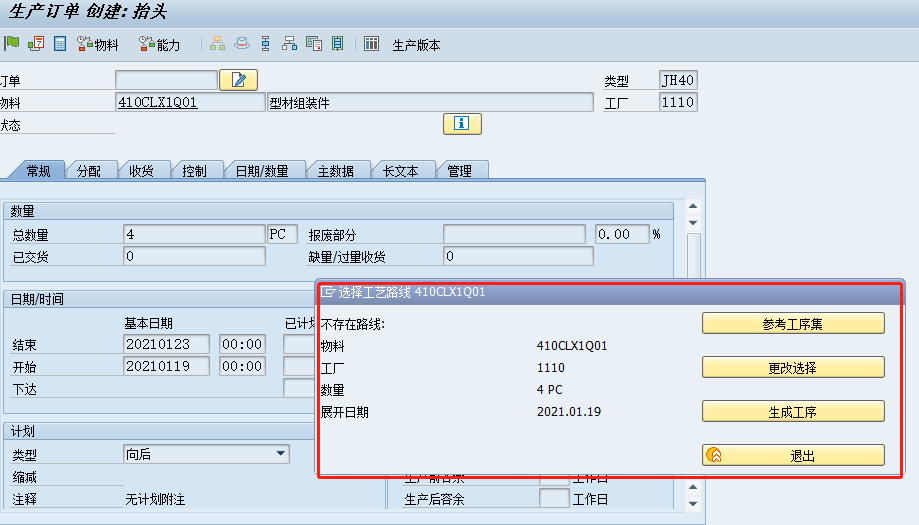Open the 收货 tab

pos(141,171)
